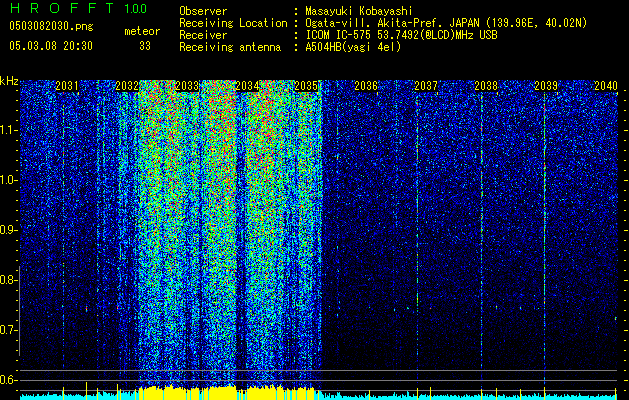Screen dimensions: 629x400
Task: Click the 0.6 frequency axis label
Action: click(x=8, y=380)
